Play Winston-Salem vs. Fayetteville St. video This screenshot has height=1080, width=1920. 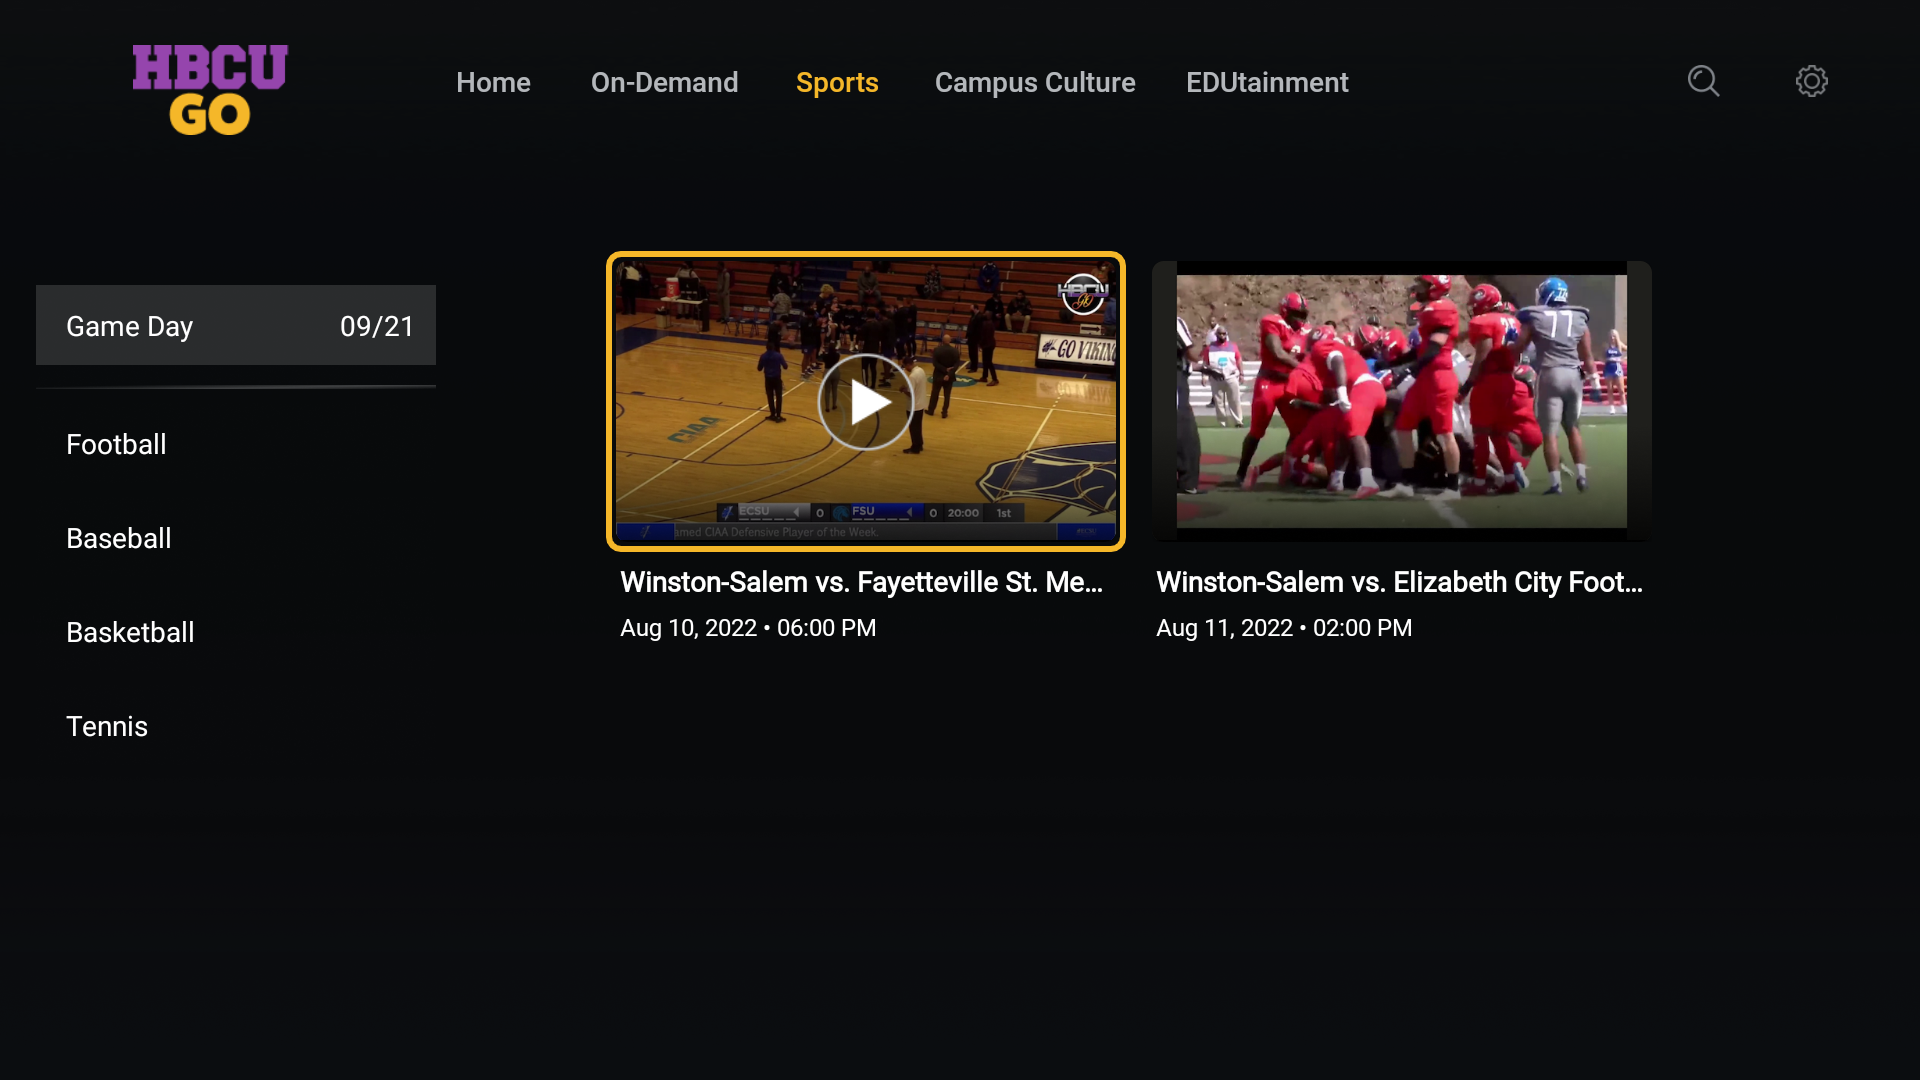(x=865, y=402)
